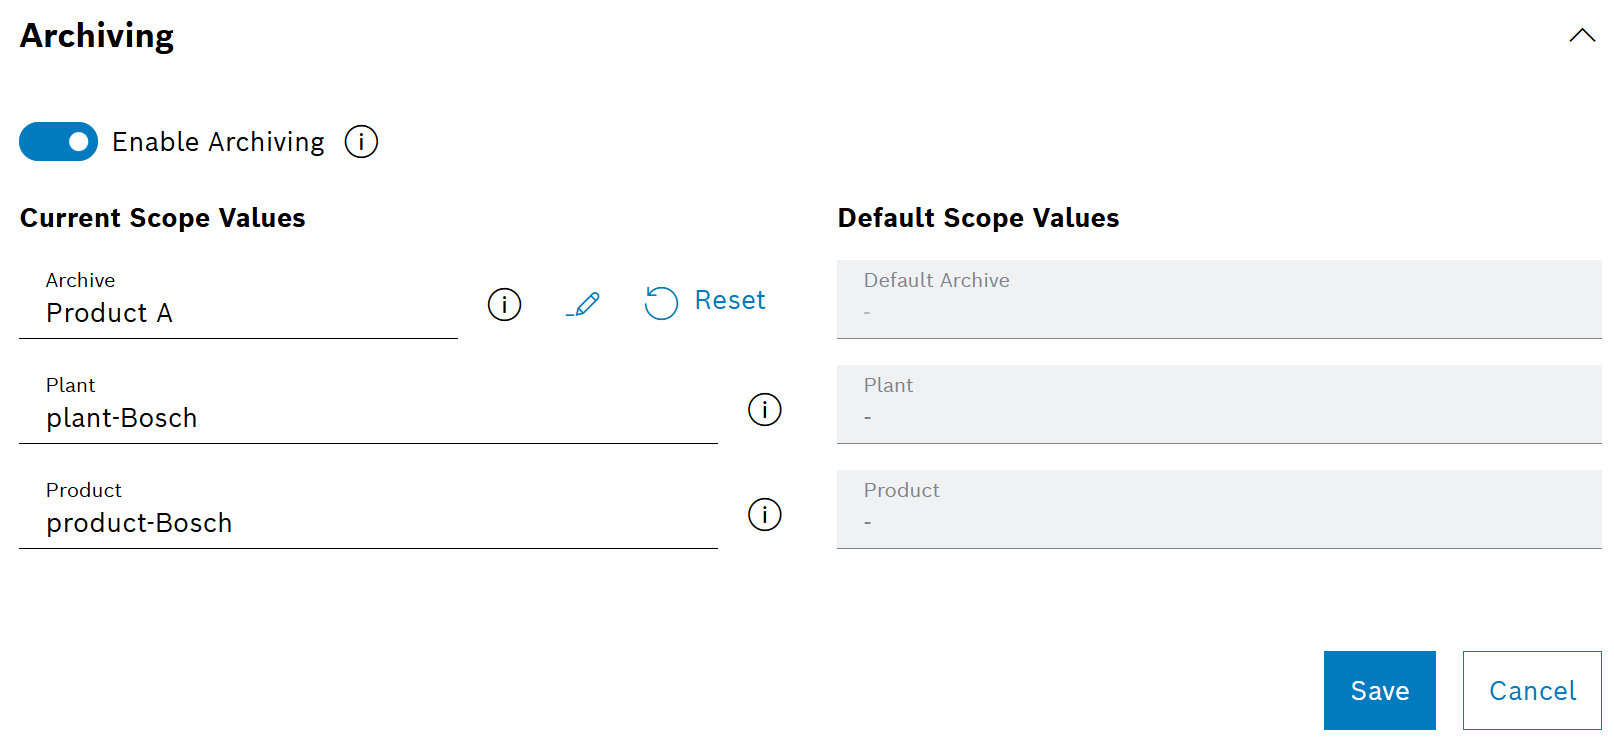Click the Current Scope Values heading
The width and height of the screenshot is (1614, 739).
[163, 218]
